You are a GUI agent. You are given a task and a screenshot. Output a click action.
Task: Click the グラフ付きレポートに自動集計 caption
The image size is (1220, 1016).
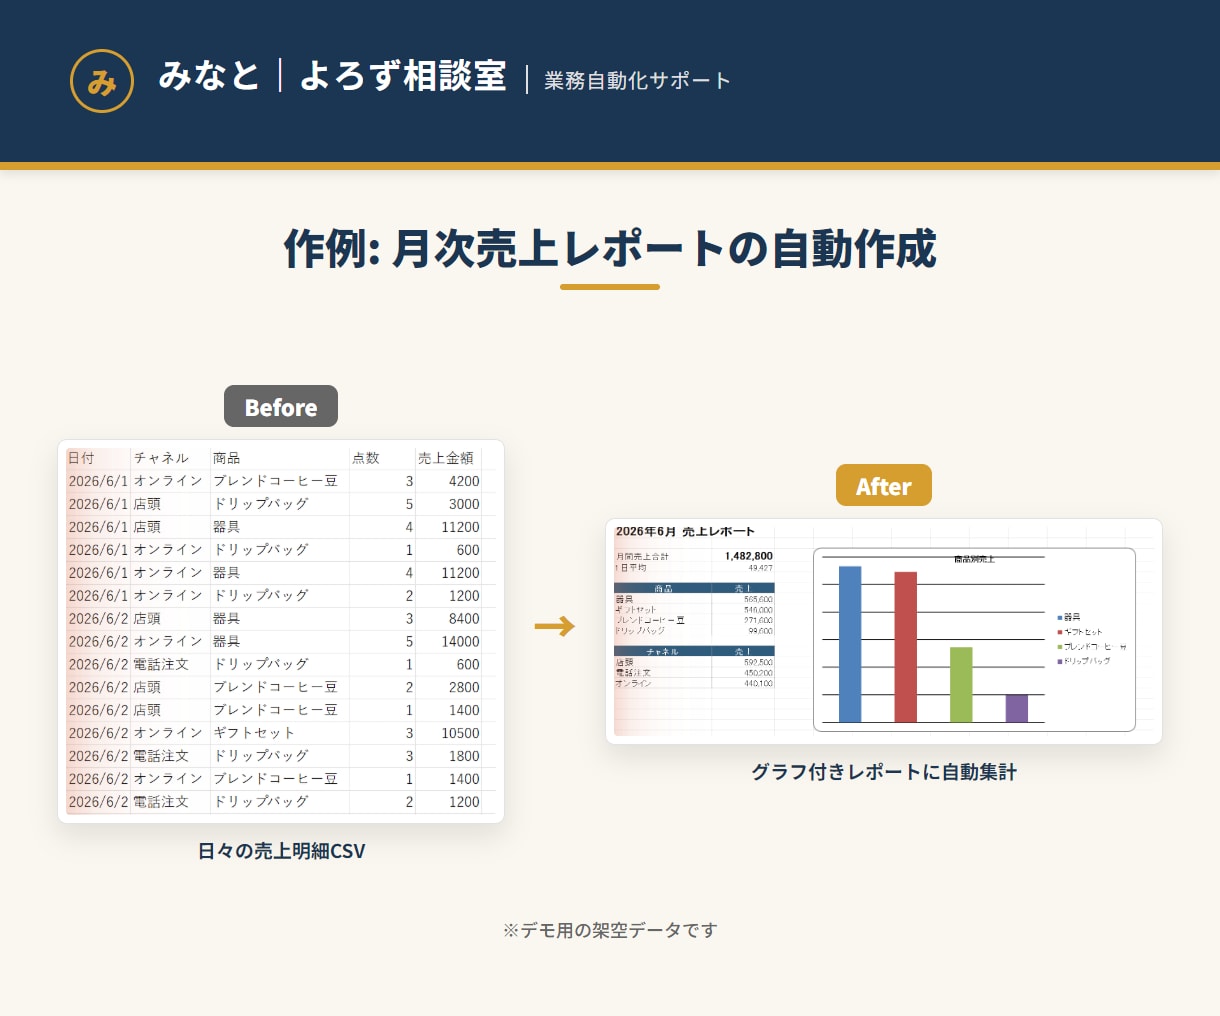pyautogui.click(x=884, y=772)
